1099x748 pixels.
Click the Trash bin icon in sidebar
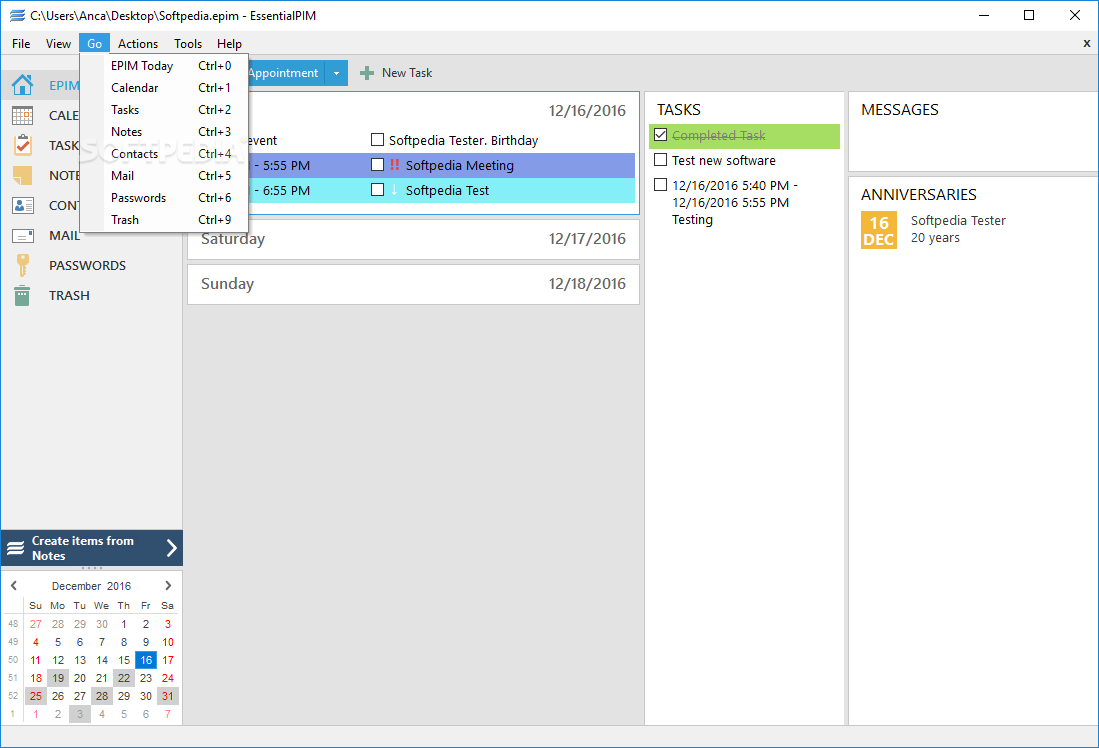tap(22, 295)
